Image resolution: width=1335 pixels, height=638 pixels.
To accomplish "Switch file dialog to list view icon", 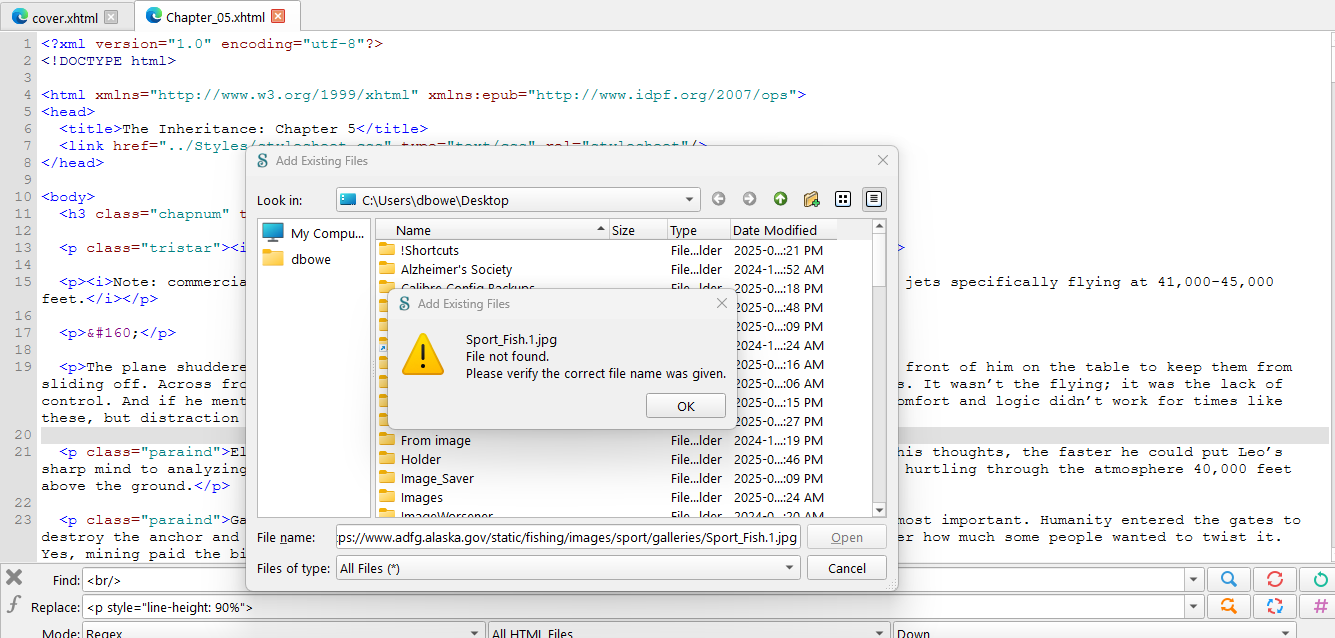I will click(x=843, y=199).
